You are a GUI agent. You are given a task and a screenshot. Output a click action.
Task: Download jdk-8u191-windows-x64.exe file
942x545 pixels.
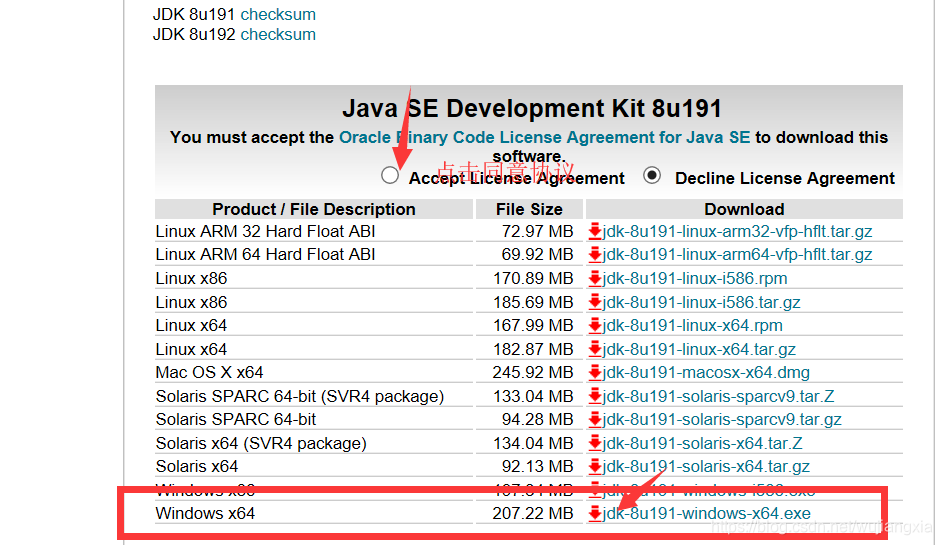point(706,514)
